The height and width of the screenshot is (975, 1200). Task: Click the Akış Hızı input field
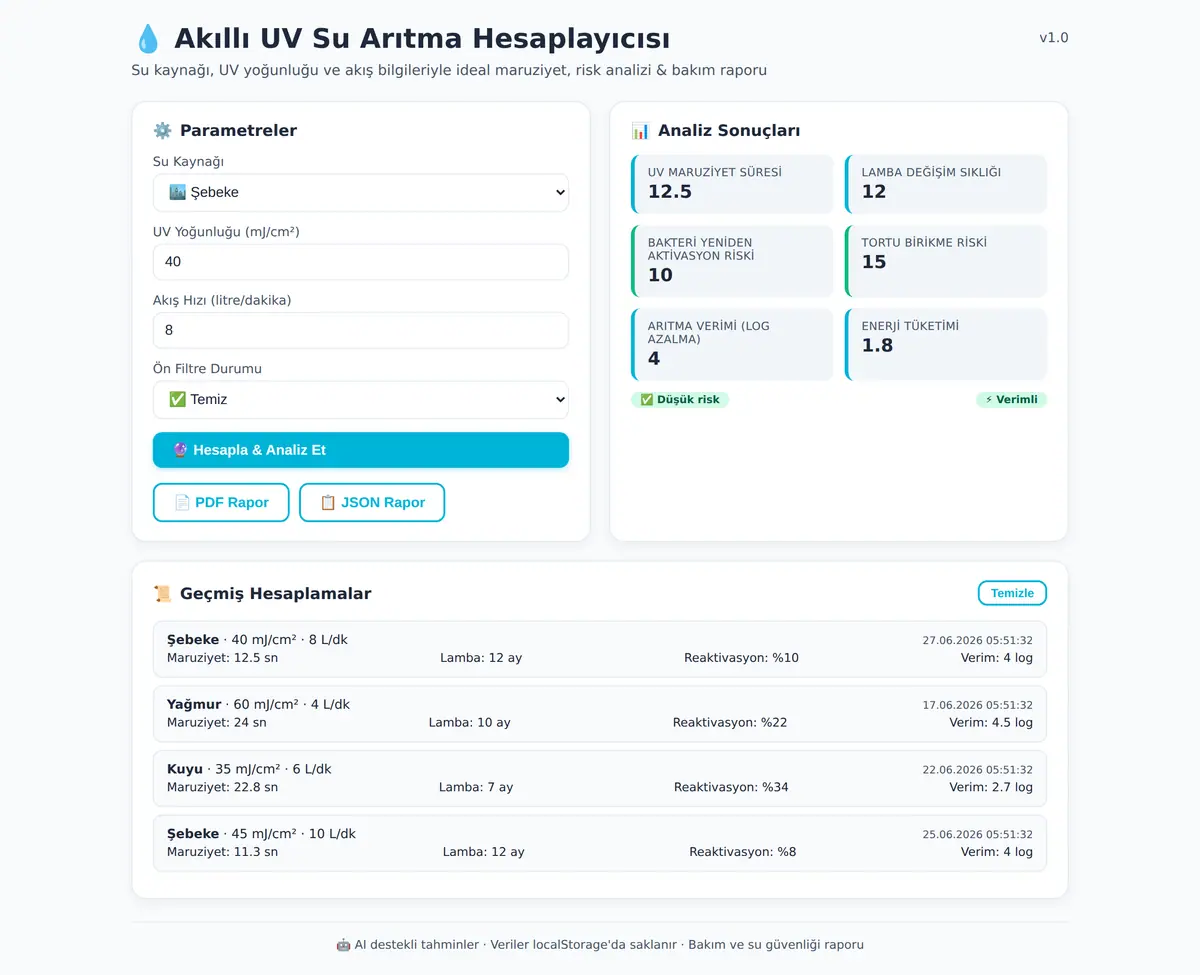[x=361, y=330]
